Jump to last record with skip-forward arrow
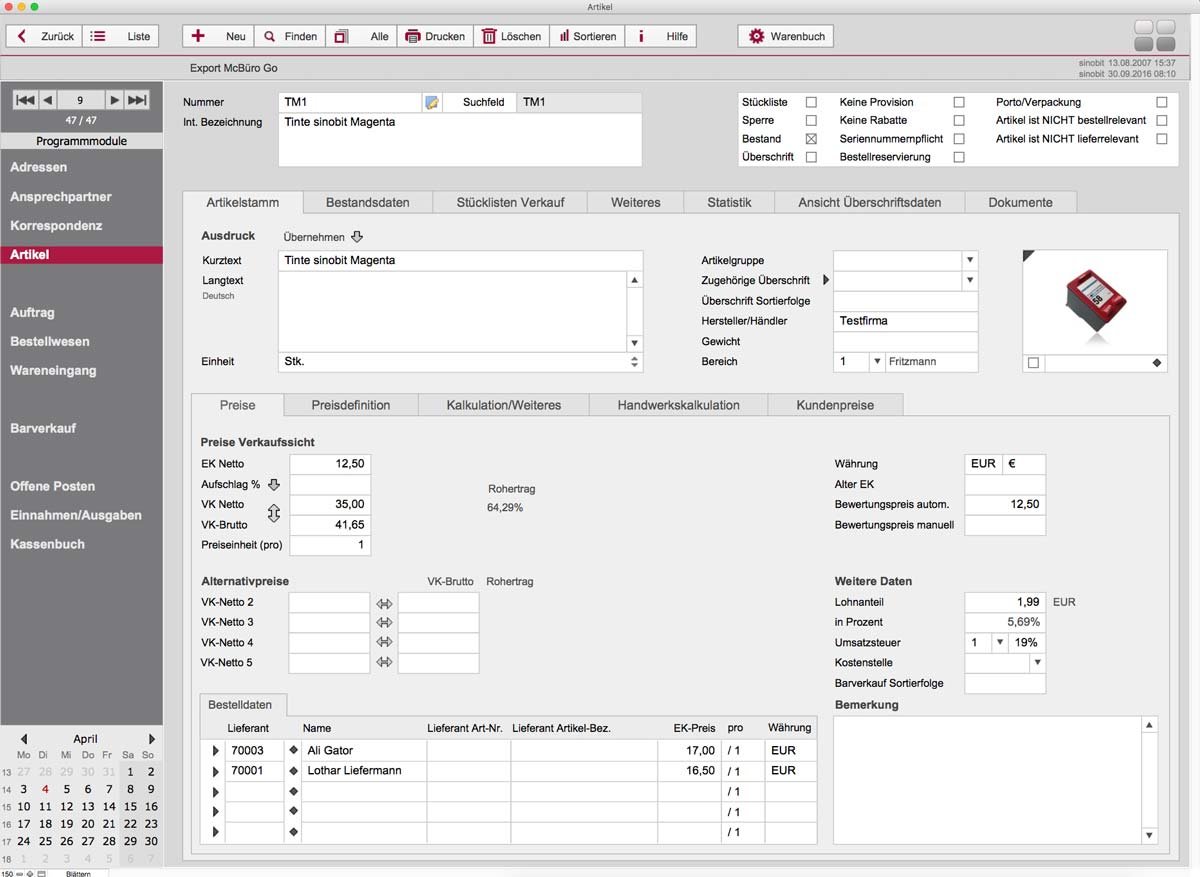The image size is (1200, 877). (138, 100)
